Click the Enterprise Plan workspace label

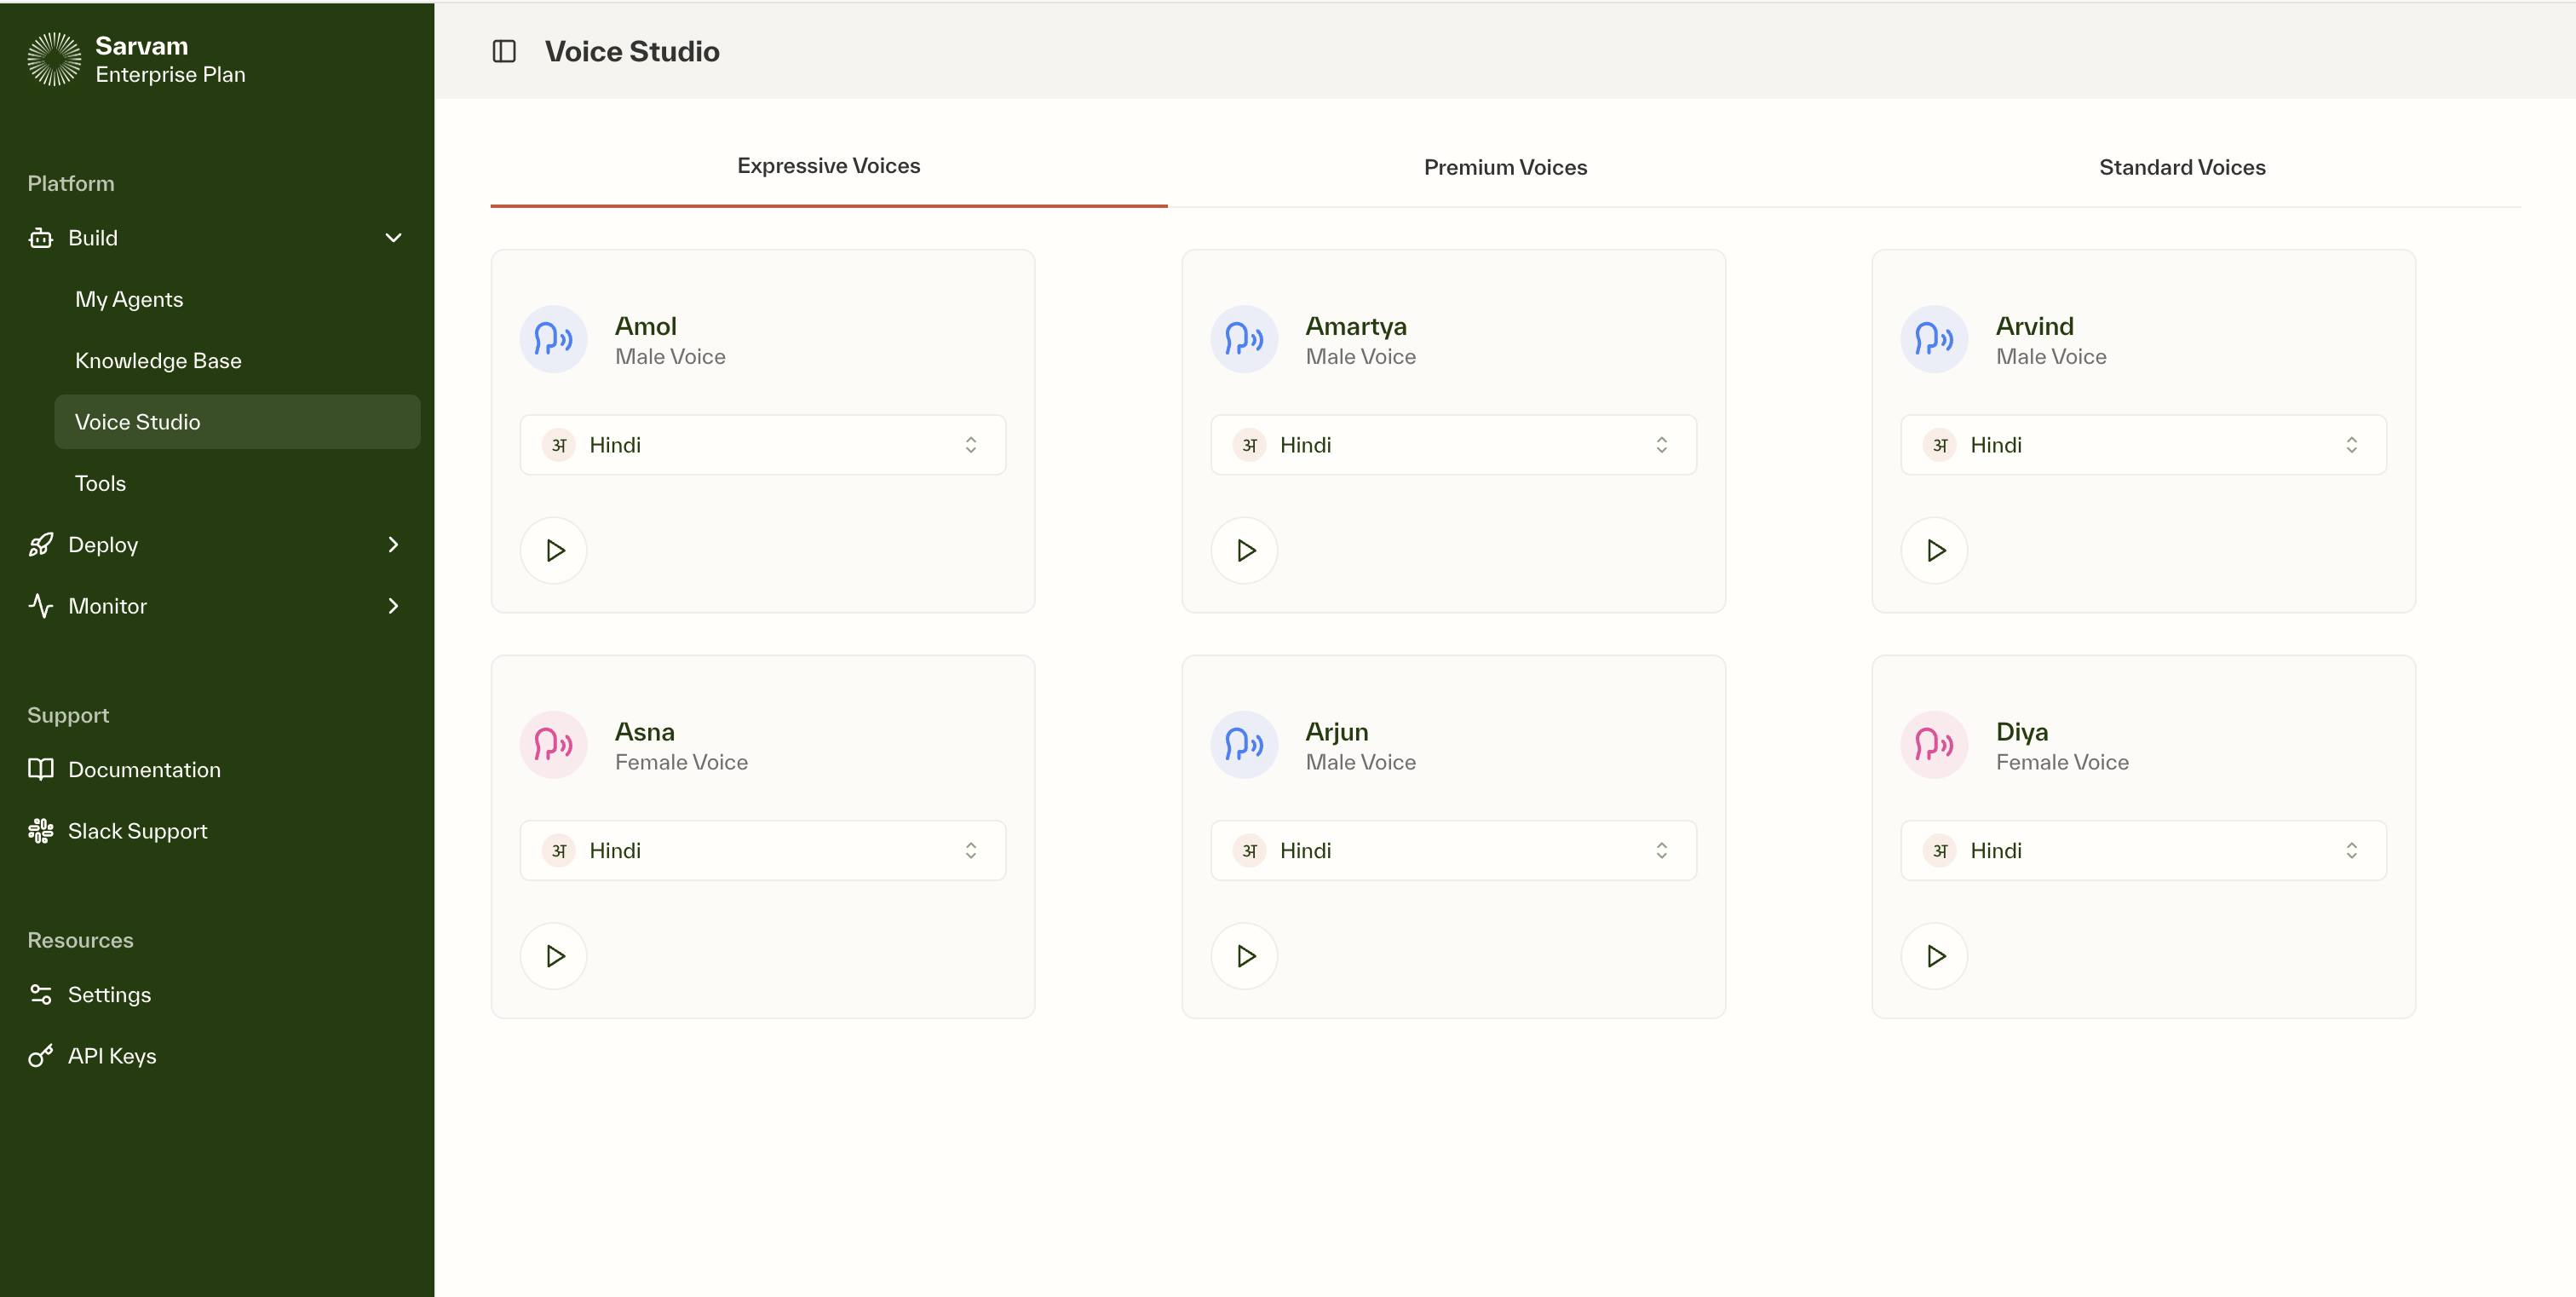[170, 75]
